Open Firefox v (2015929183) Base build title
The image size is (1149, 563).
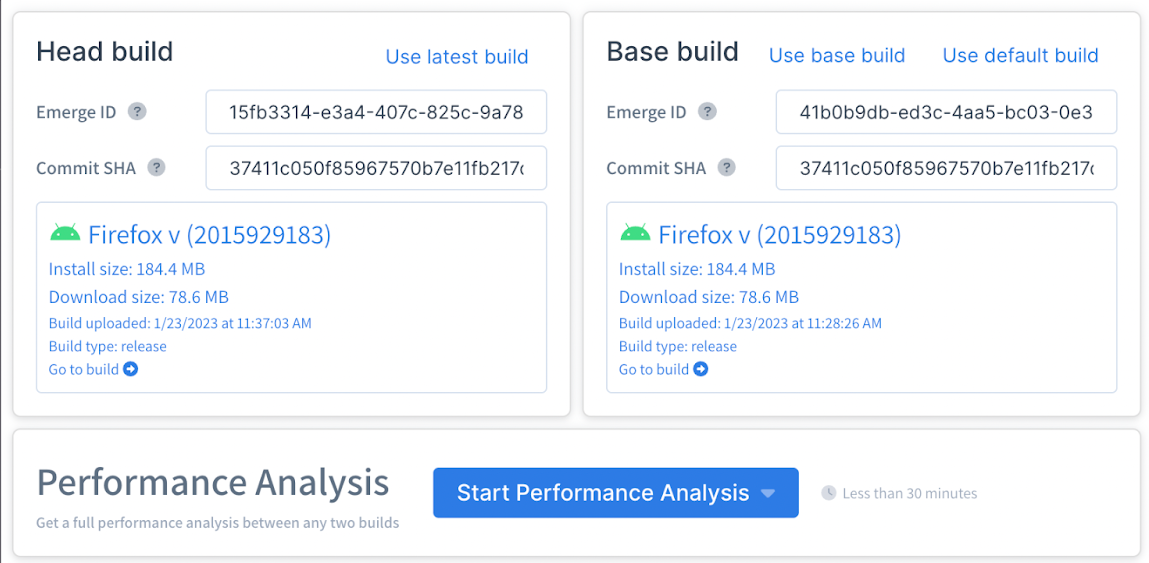coord(779,235)
